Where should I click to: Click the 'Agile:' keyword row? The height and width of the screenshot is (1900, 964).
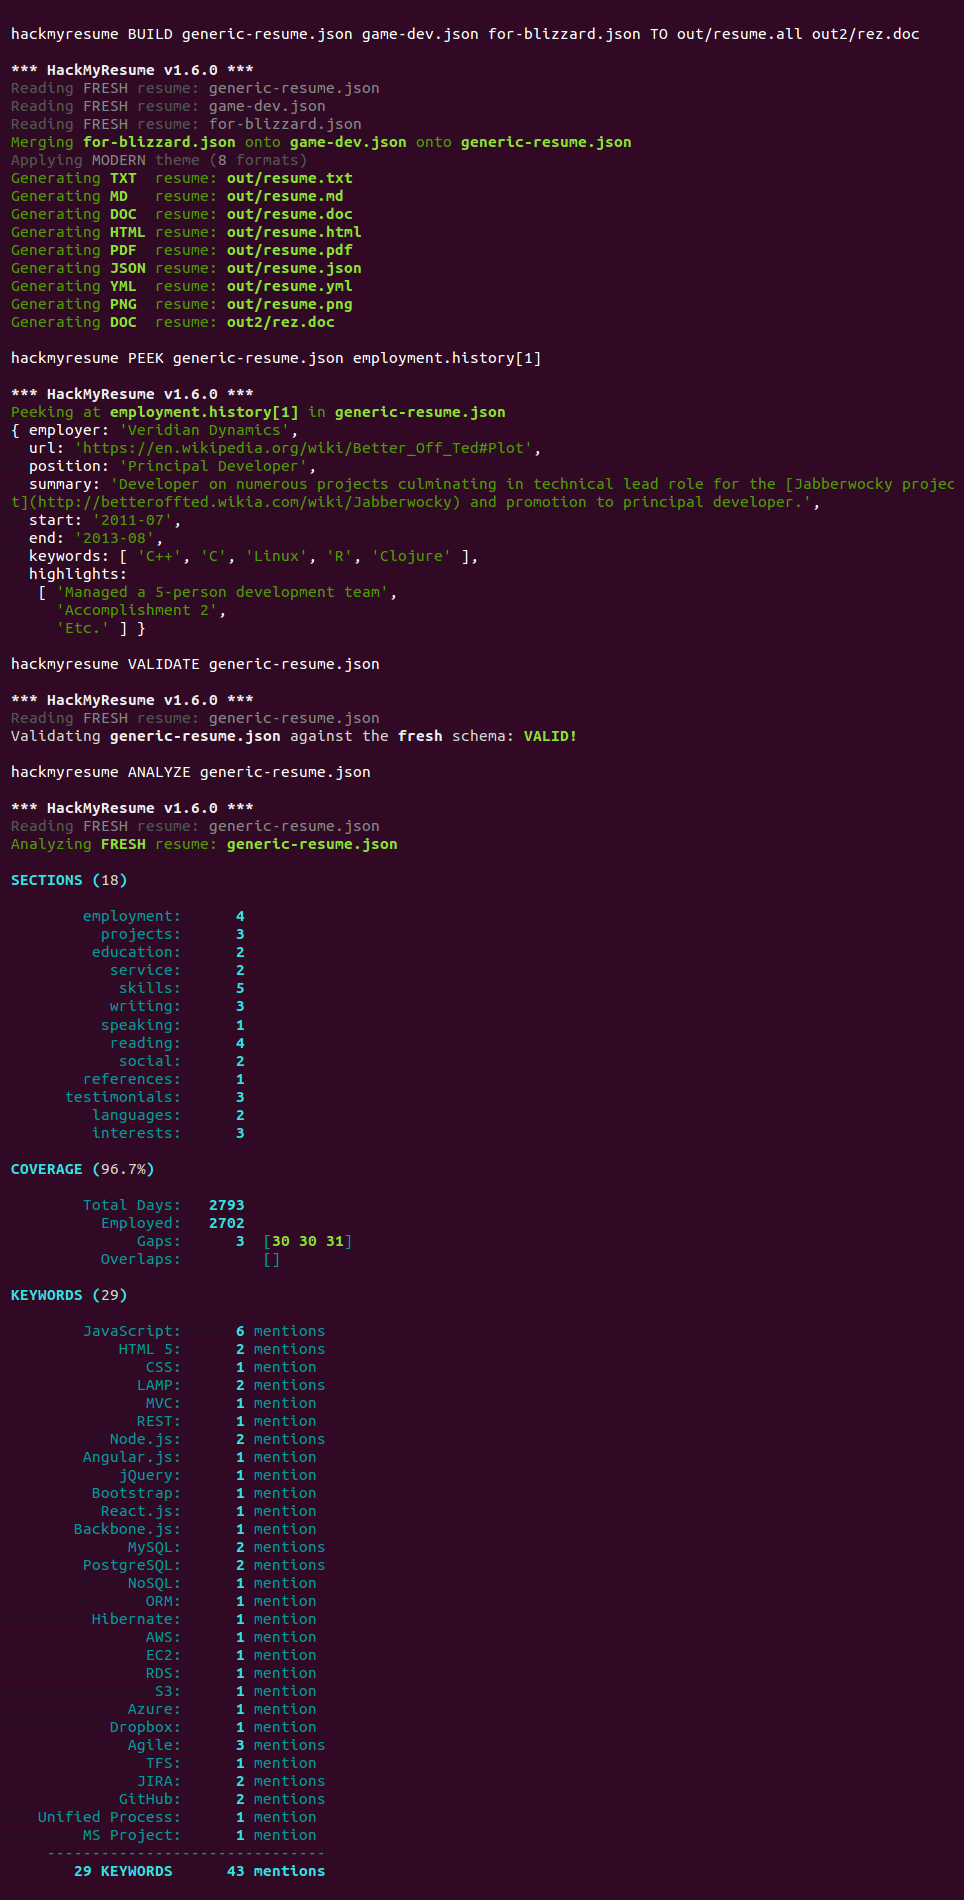pos(227,1745)
